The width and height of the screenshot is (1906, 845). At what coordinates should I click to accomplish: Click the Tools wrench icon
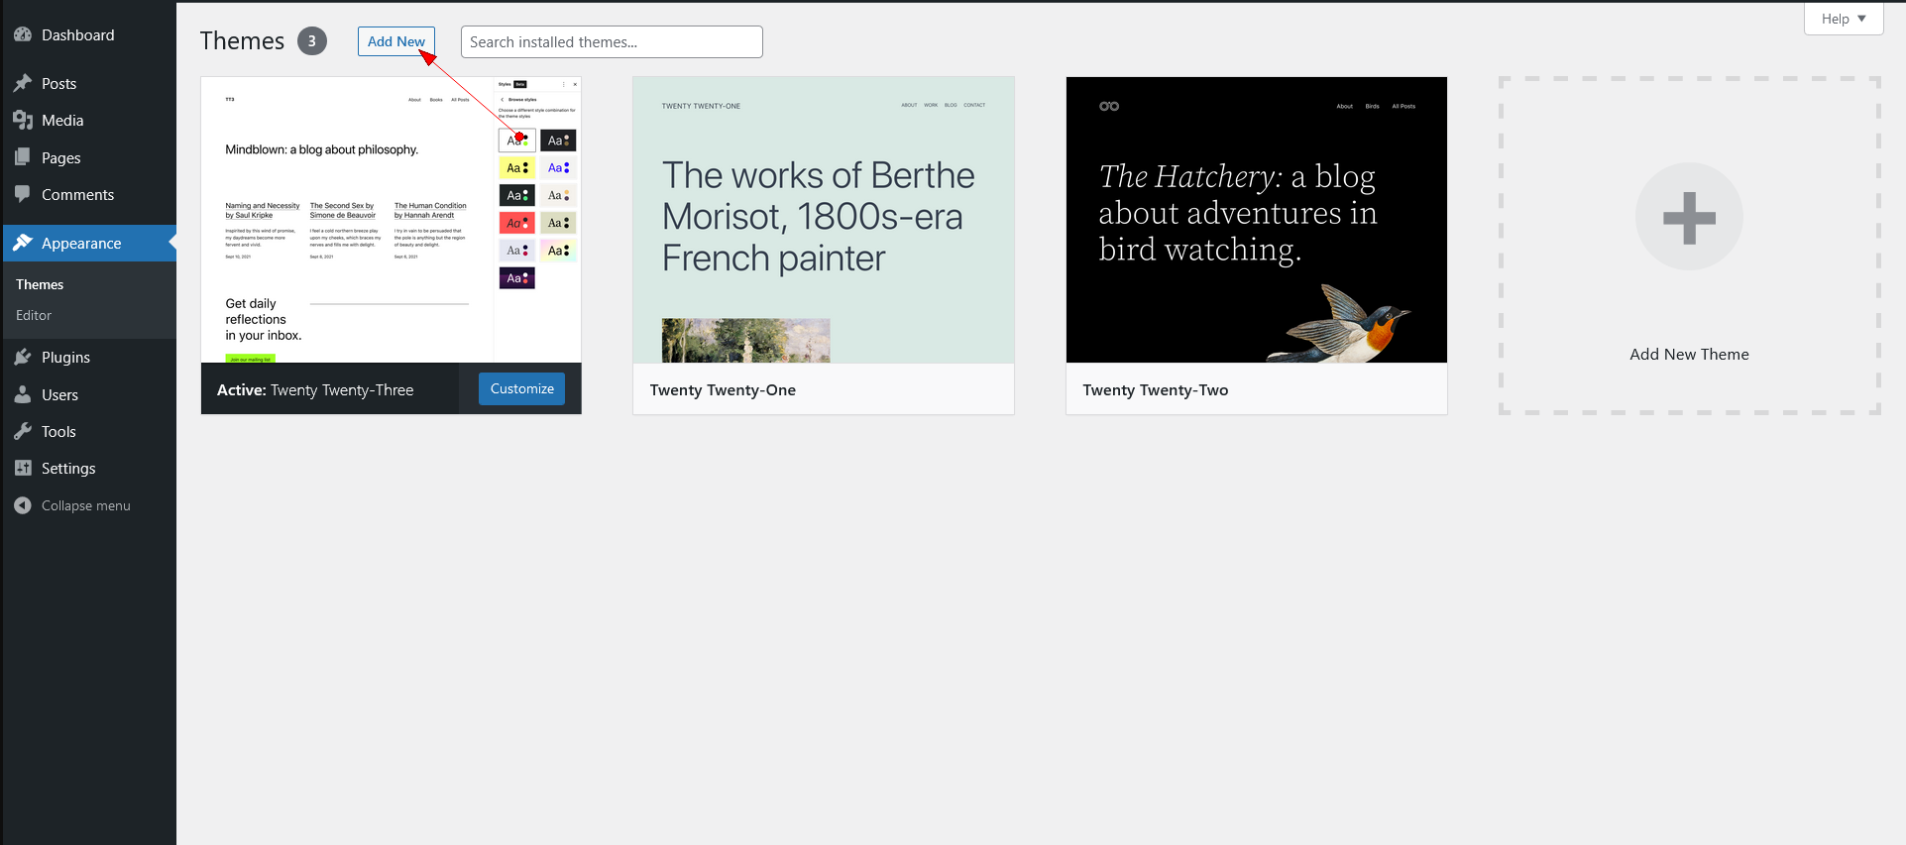point(23,431)
